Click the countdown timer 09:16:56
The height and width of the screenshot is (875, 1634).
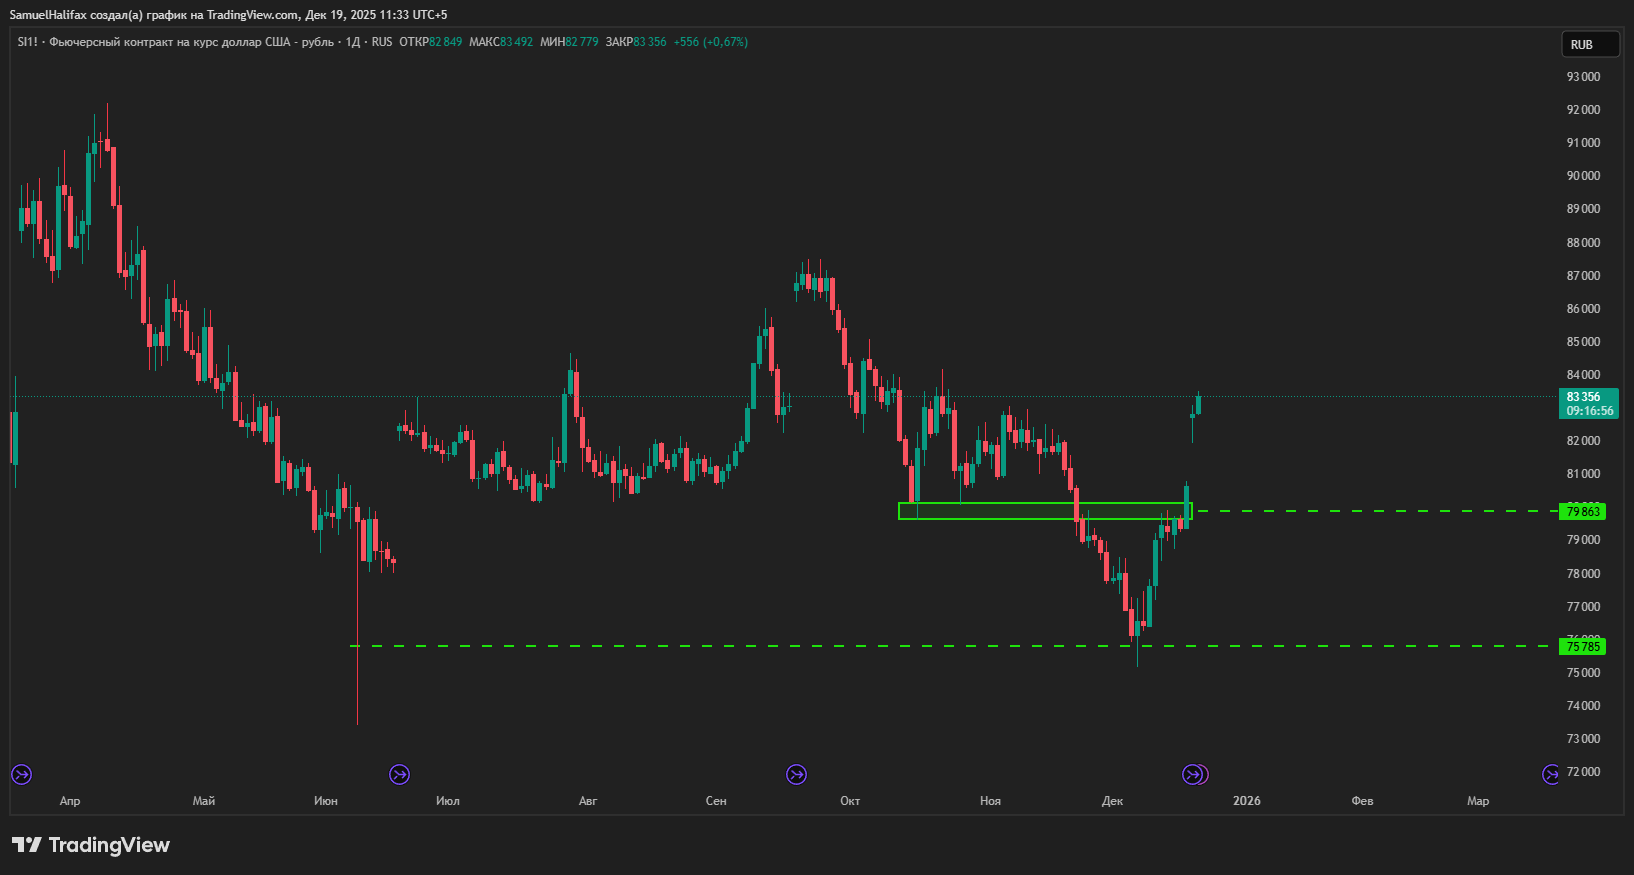pos(1590,411)
